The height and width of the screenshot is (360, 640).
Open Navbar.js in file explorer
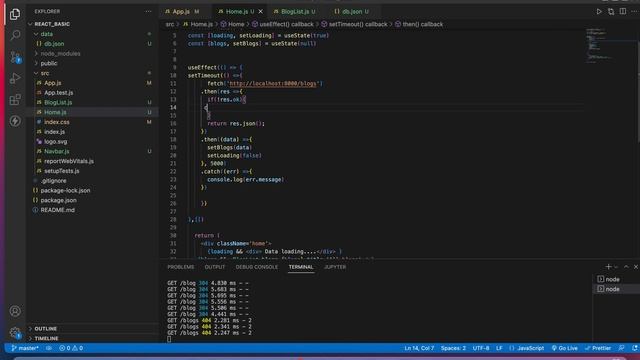[93, 151]
